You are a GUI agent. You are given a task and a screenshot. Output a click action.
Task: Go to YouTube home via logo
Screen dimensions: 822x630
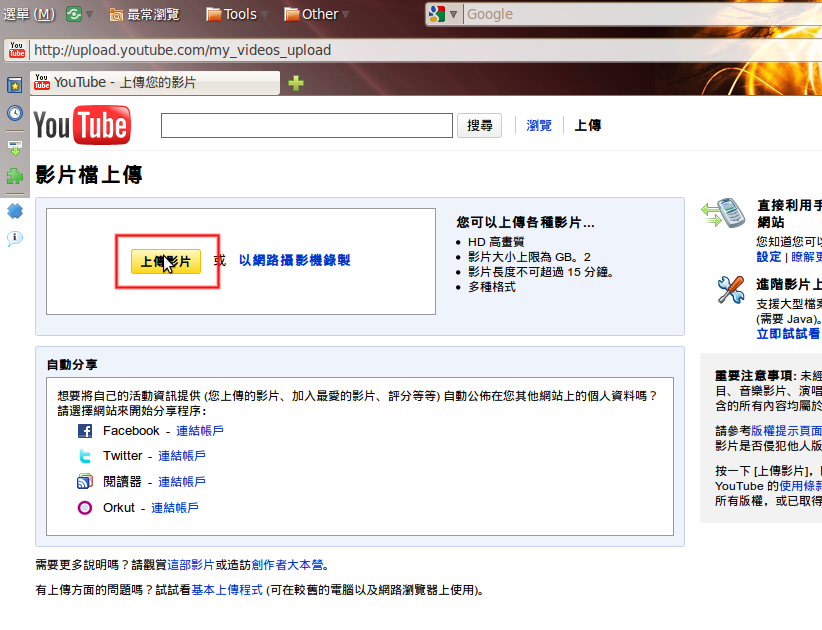[82, 125]
